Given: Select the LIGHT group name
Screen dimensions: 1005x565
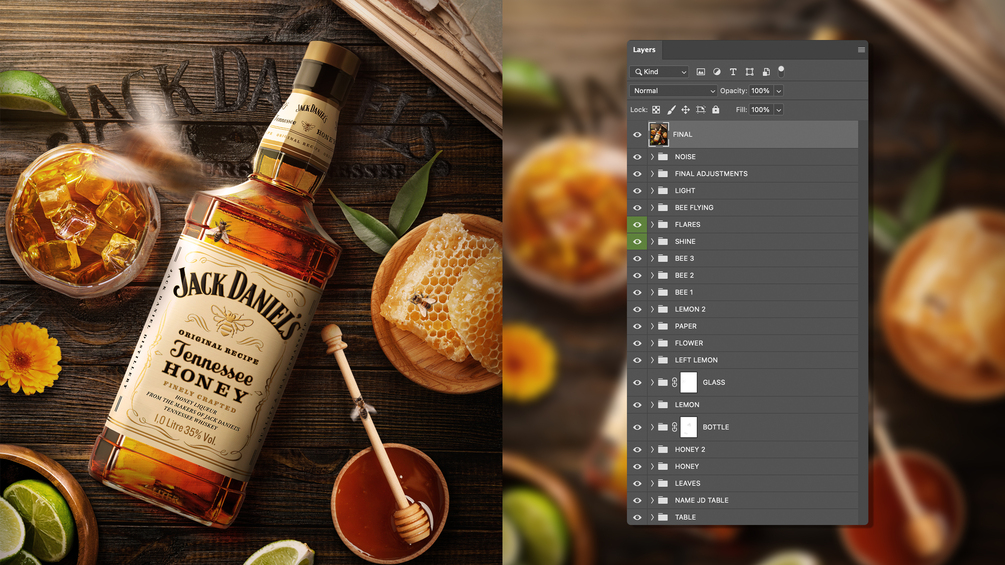Looking at the screenshot, I should point(685,190).
